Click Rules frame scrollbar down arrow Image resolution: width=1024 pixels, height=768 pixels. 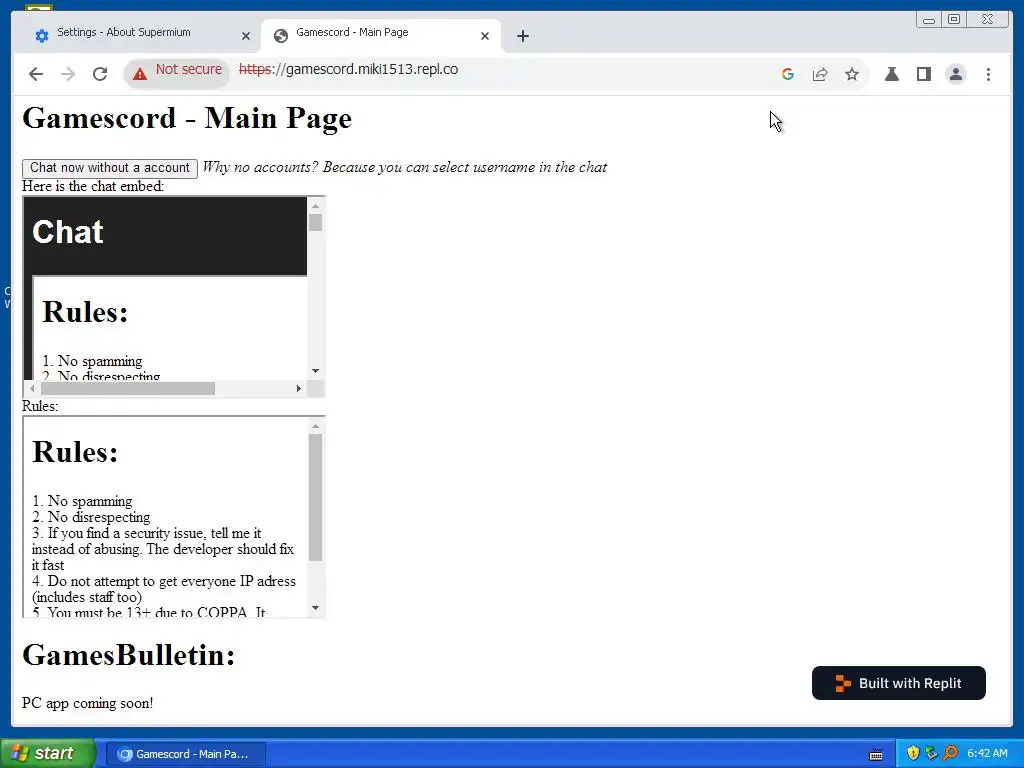pyautogui.click(x=315, y=608)
